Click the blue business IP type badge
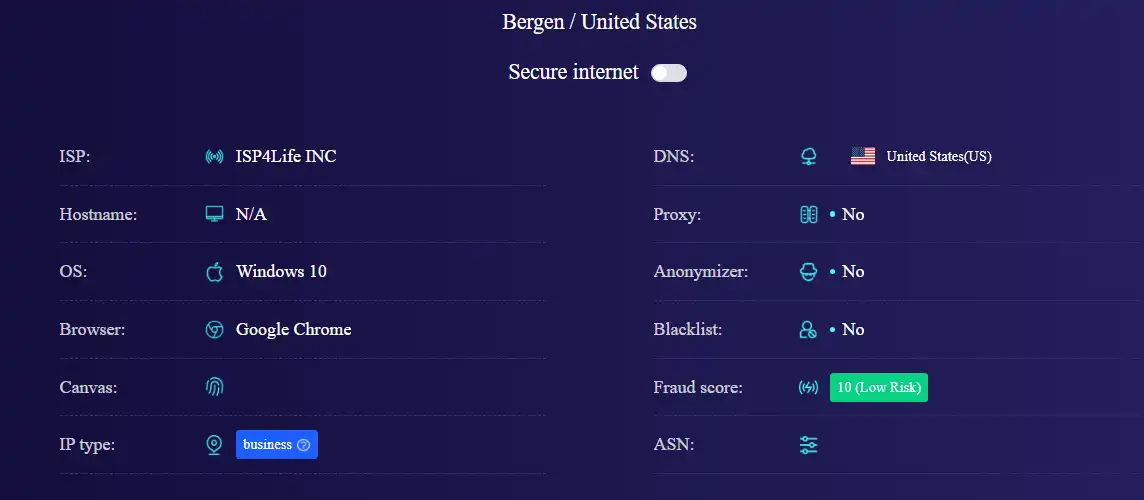 pos(277,445)
